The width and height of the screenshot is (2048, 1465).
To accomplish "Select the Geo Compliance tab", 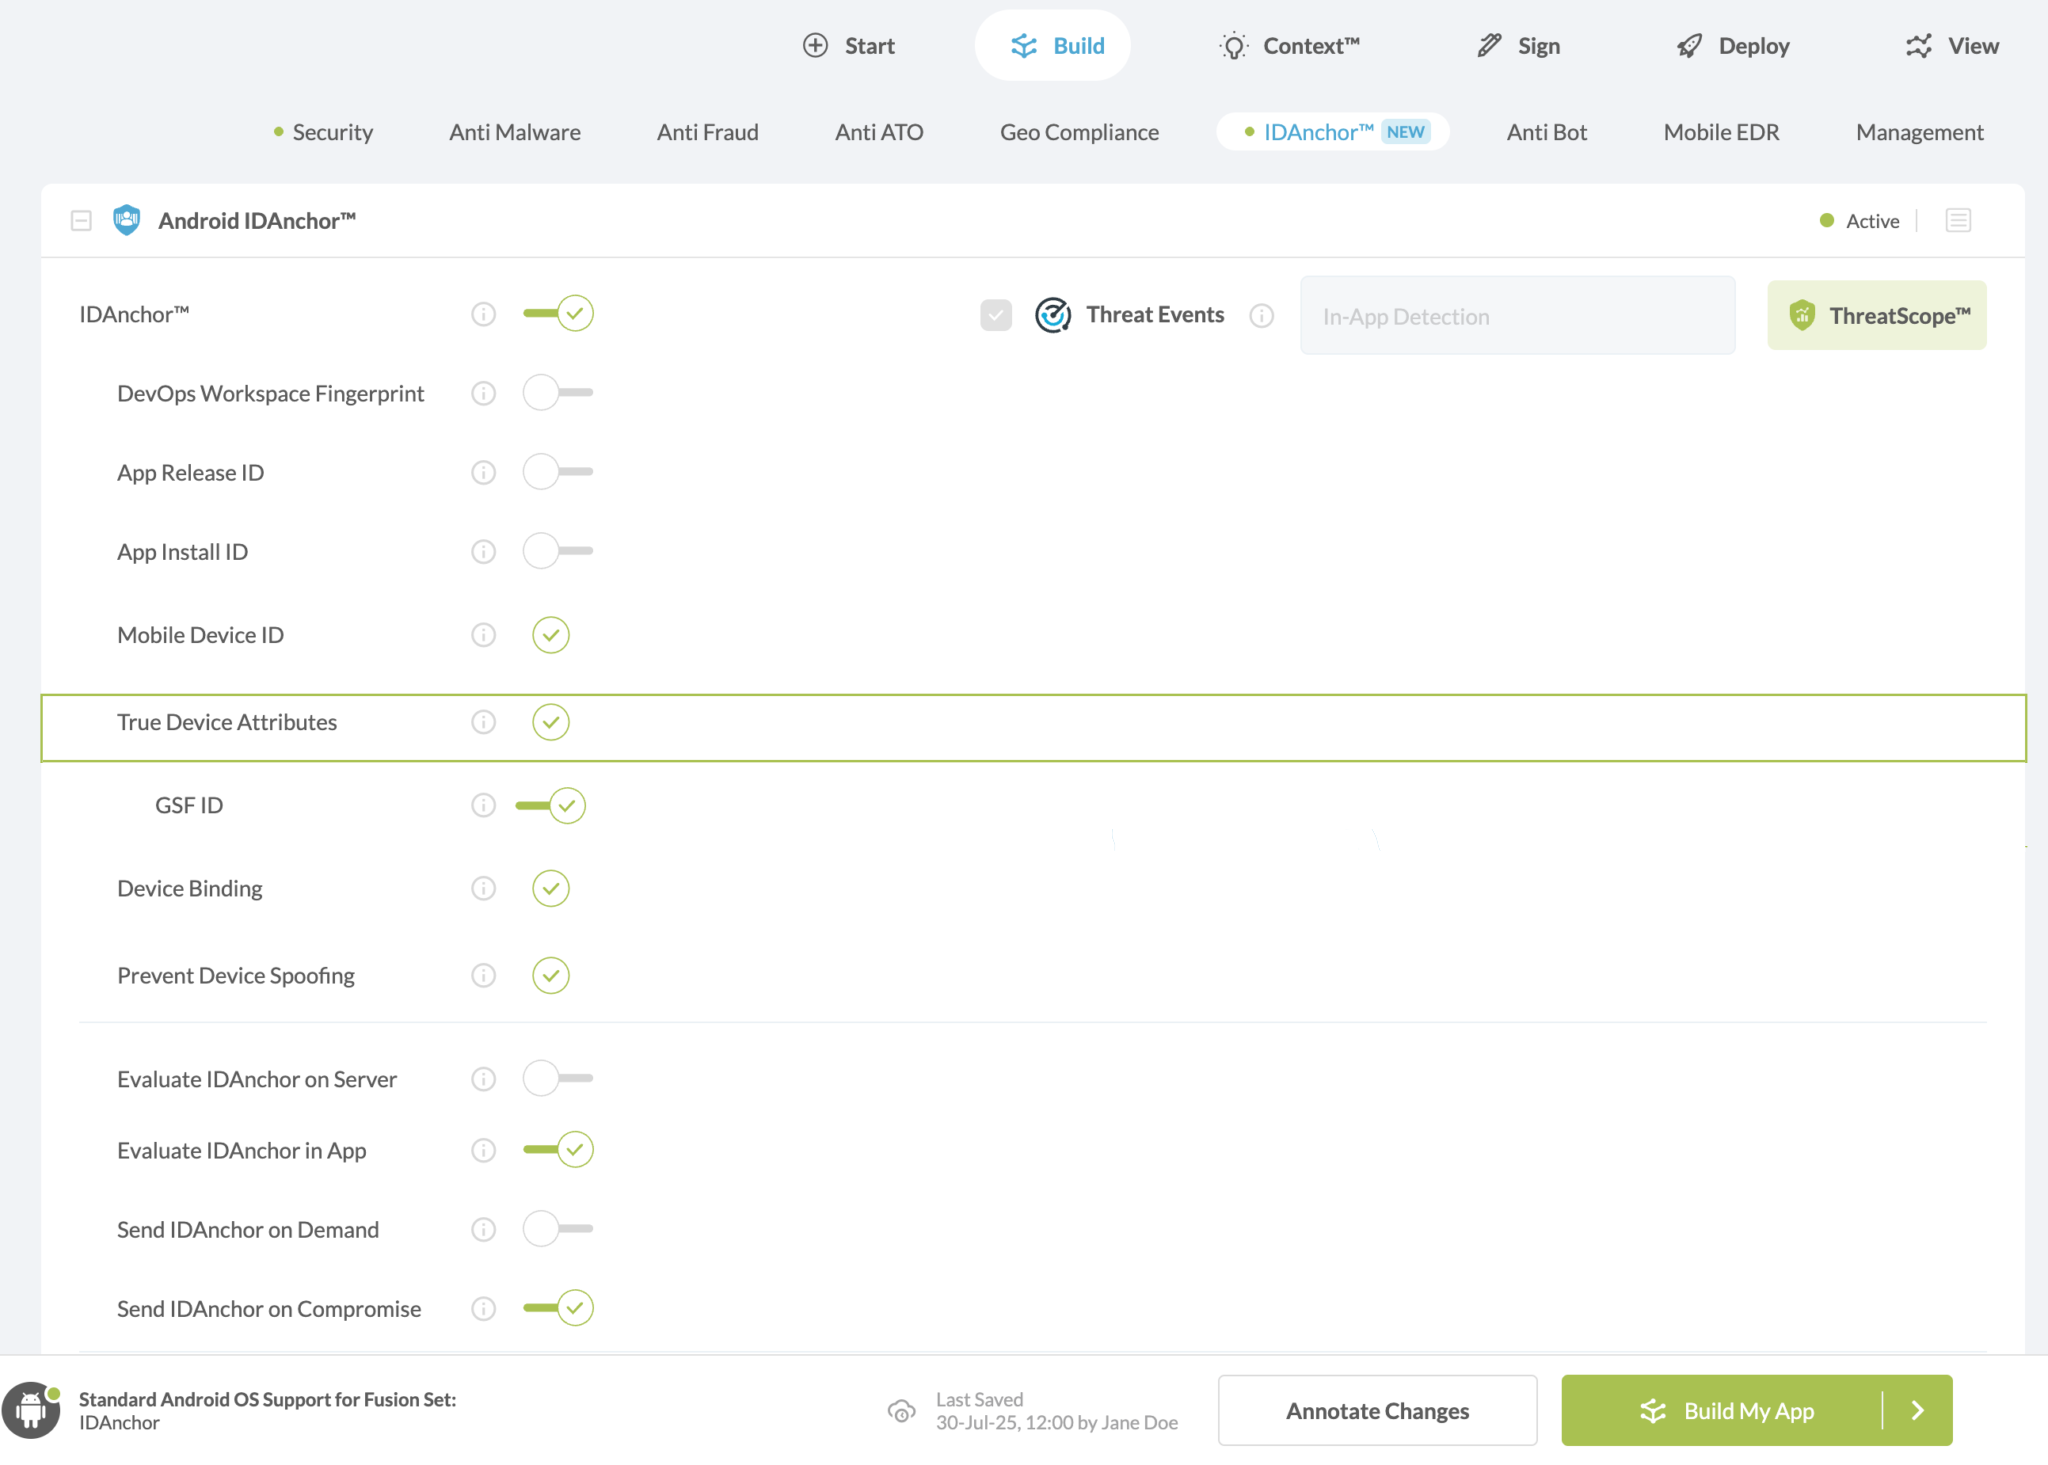I will 1079,131.
